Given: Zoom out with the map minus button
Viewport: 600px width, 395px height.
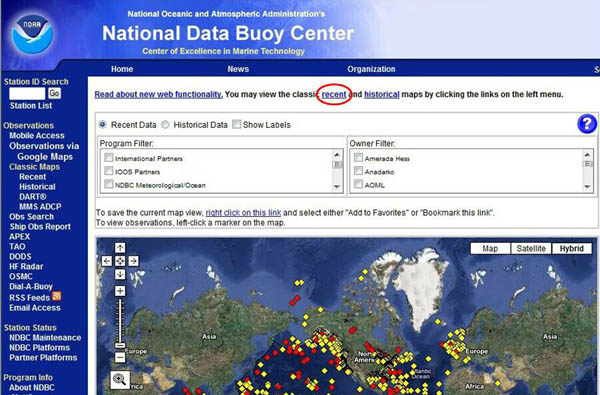Looking at the screenshot, I should [120, 357].
